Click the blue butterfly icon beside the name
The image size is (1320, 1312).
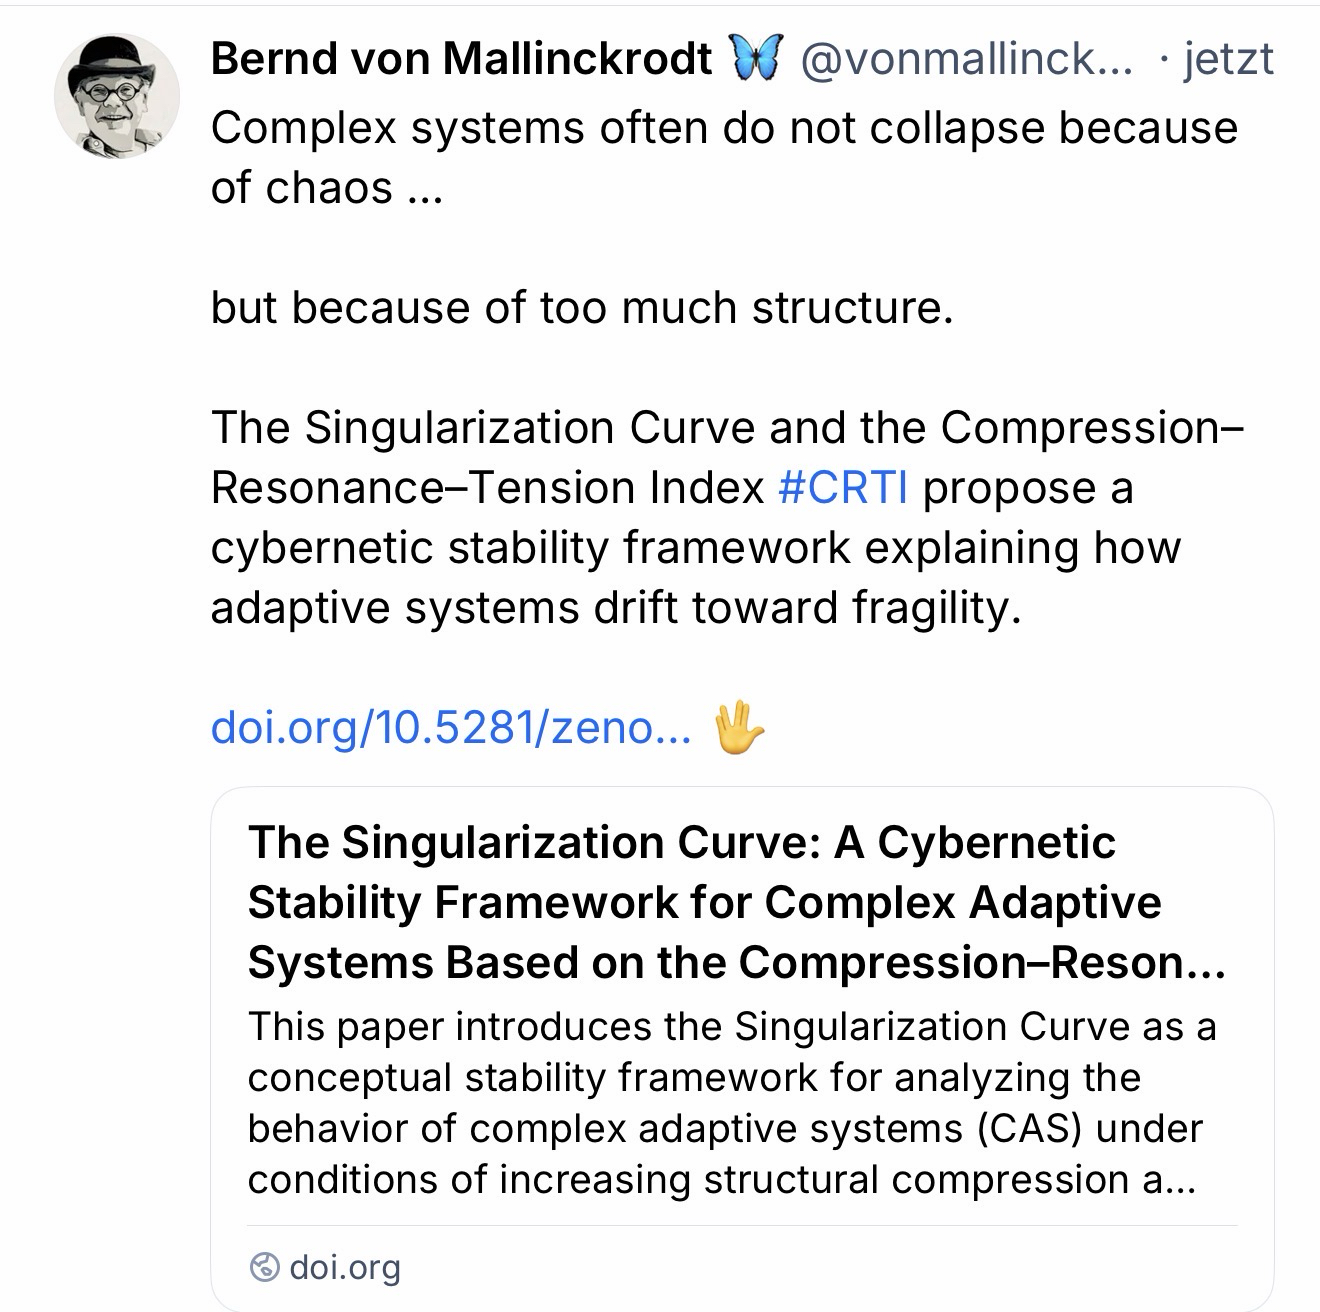pyautogui.click(x=755, y=58)
